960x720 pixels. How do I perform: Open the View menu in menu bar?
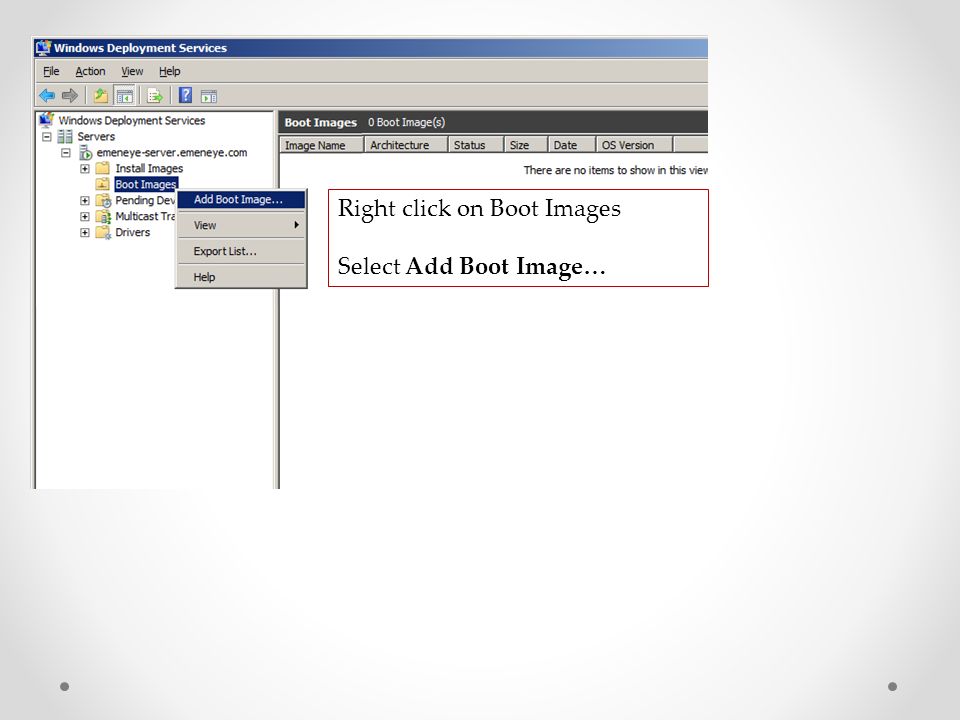(x=132, y=71)
